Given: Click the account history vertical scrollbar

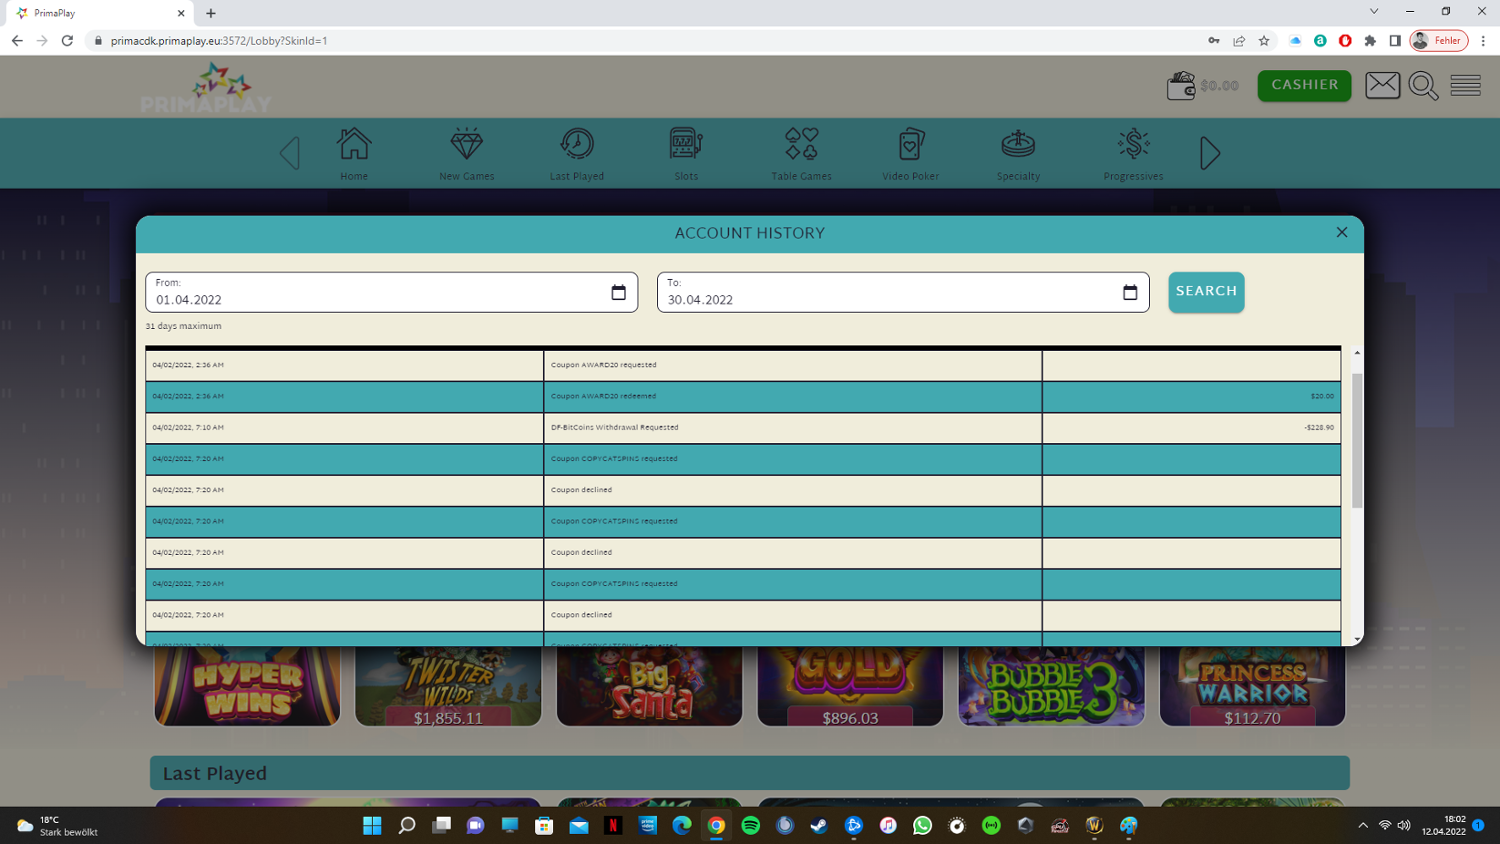Looking at the screenshot, I should 1357,440.
